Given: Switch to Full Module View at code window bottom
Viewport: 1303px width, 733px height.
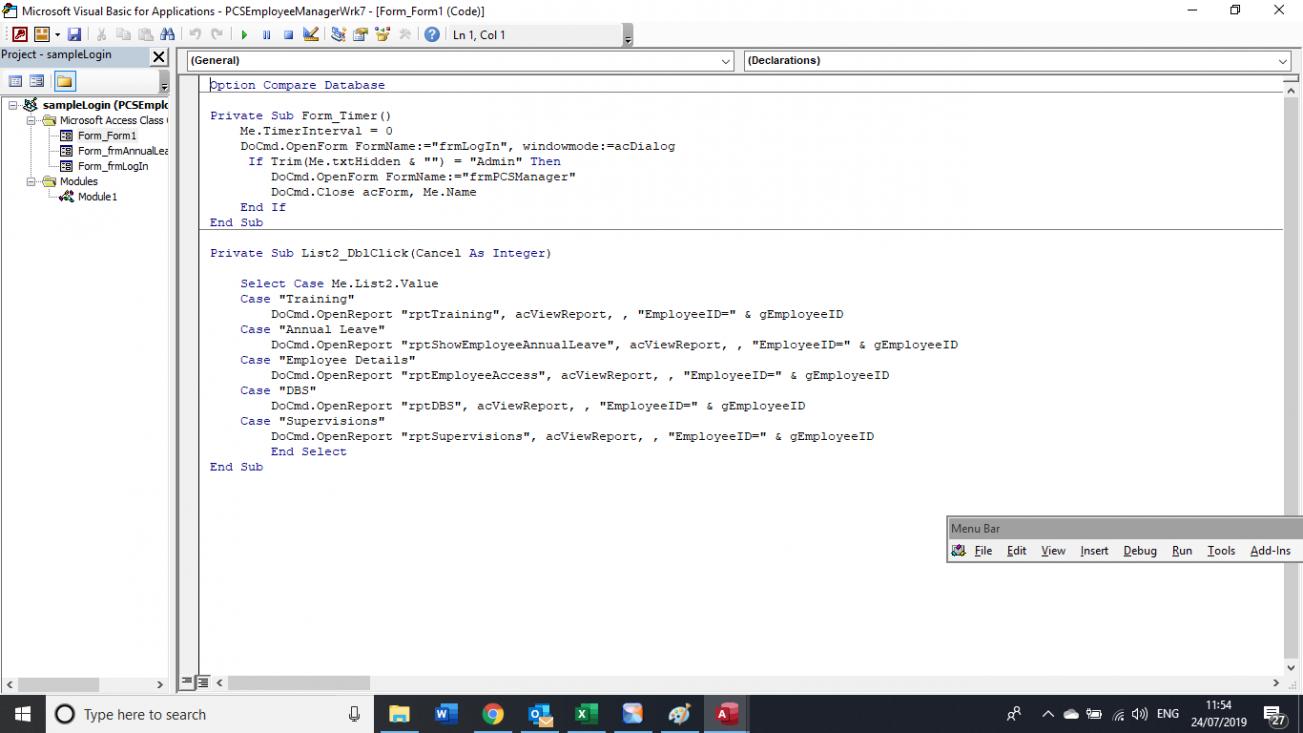Looking at the screenshot, I should pos(201,683).
